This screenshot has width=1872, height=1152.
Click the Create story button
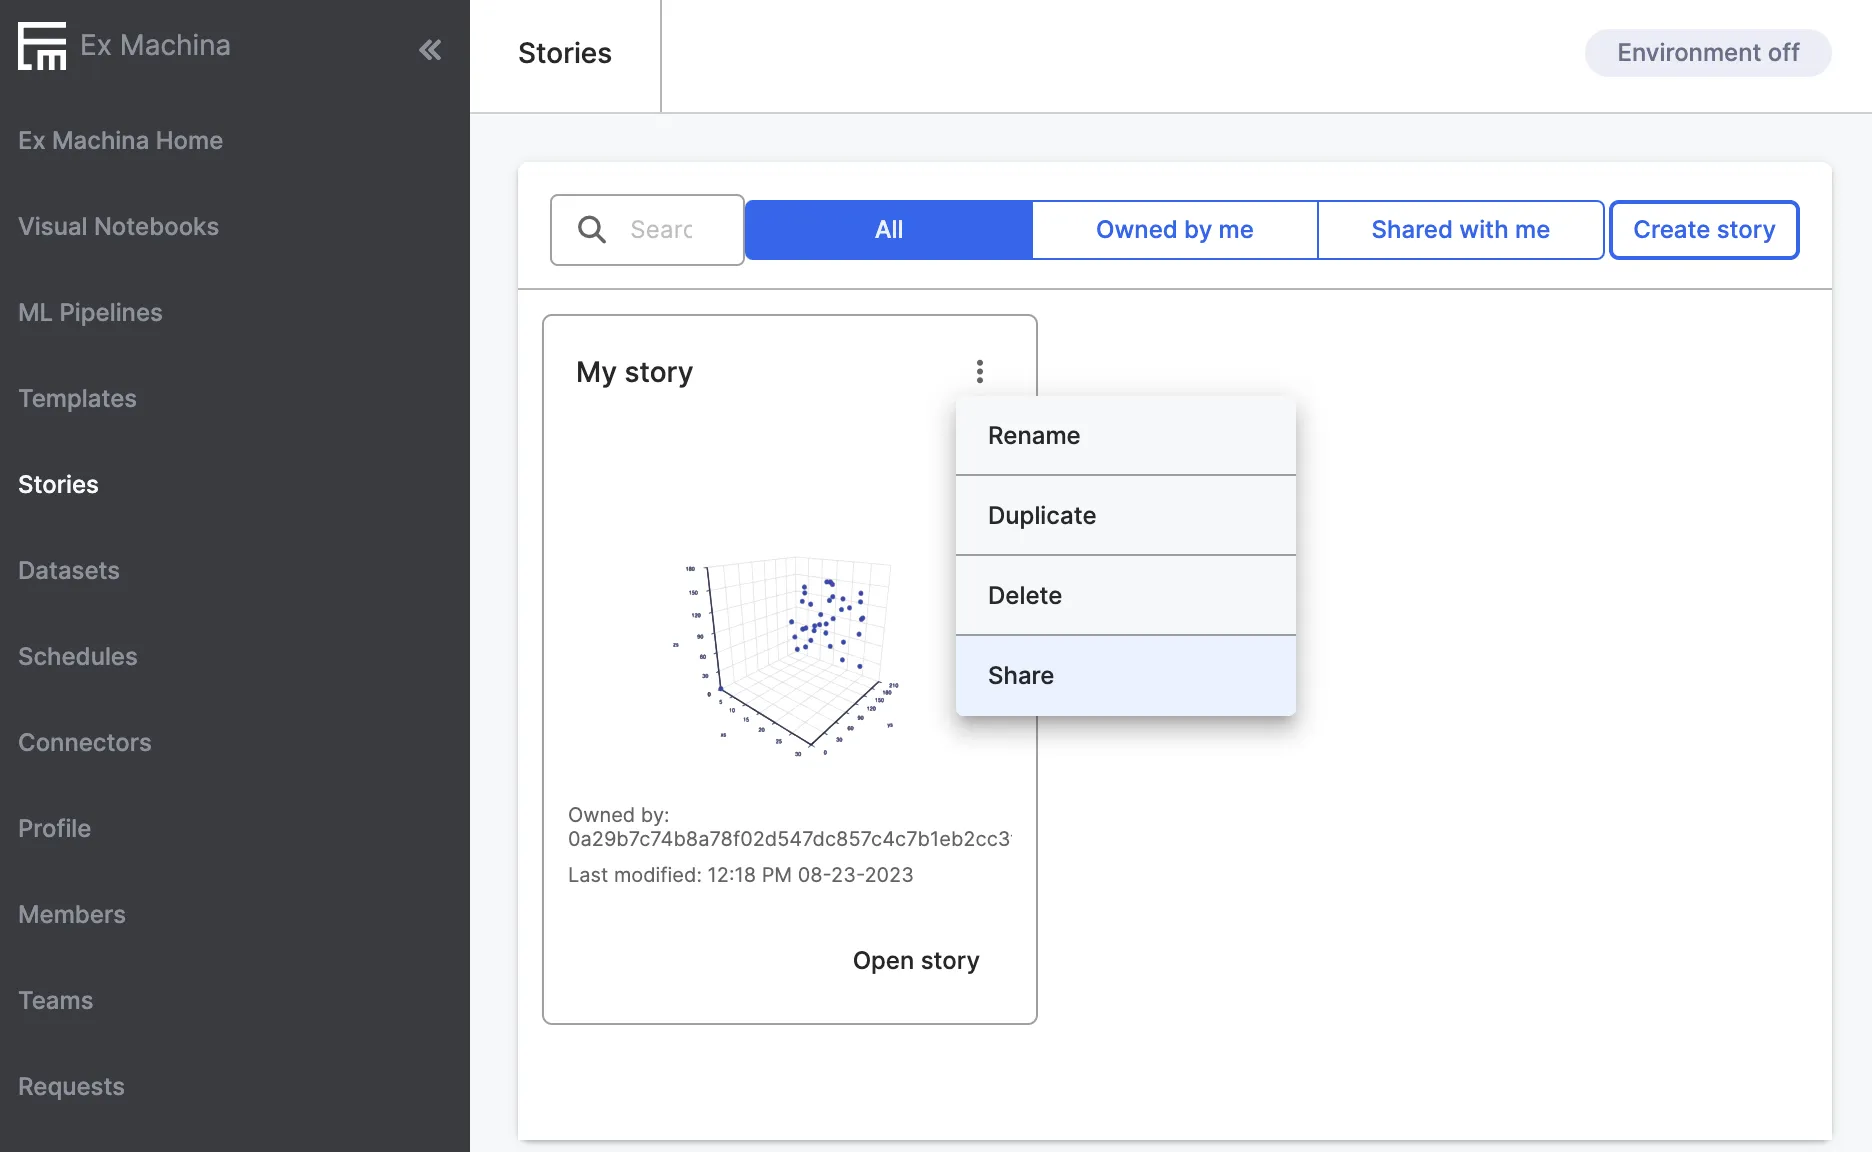click(1703, 230)
